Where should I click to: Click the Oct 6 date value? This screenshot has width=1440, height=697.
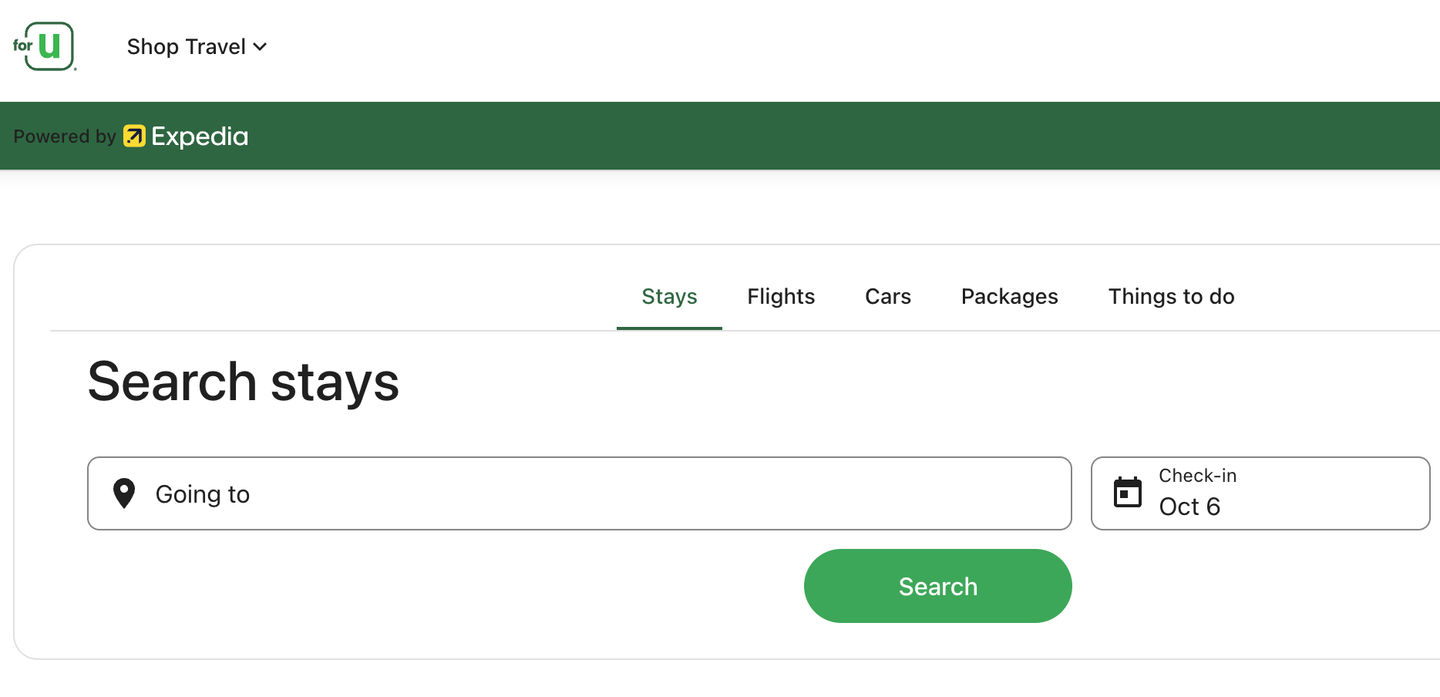point(1189,507)
